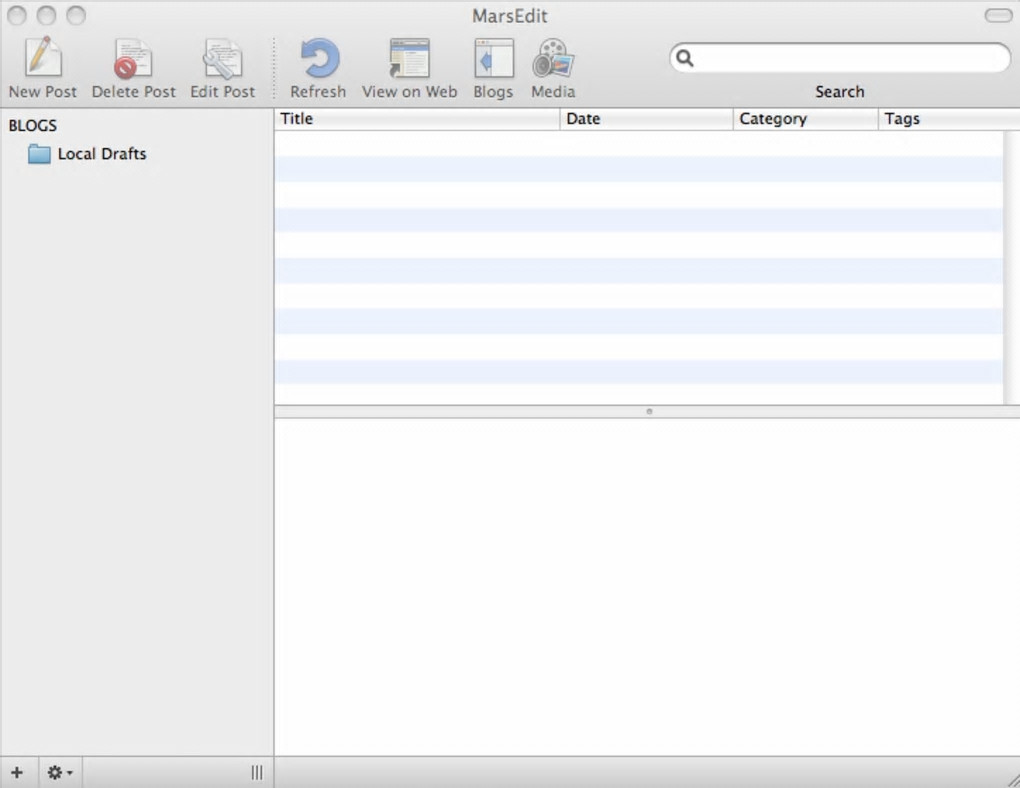The width and height of the screenshot is (1020, 788).
Task: Click the search magnifying glass icon
Action: (684, 59)
